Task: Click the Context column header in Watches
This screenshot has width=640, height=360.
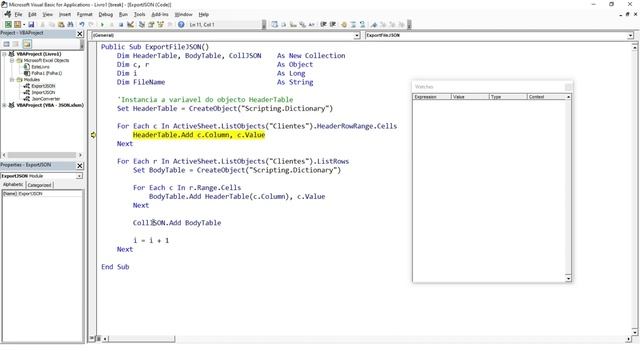Action: pyautogui.click(x=546, y=97)
